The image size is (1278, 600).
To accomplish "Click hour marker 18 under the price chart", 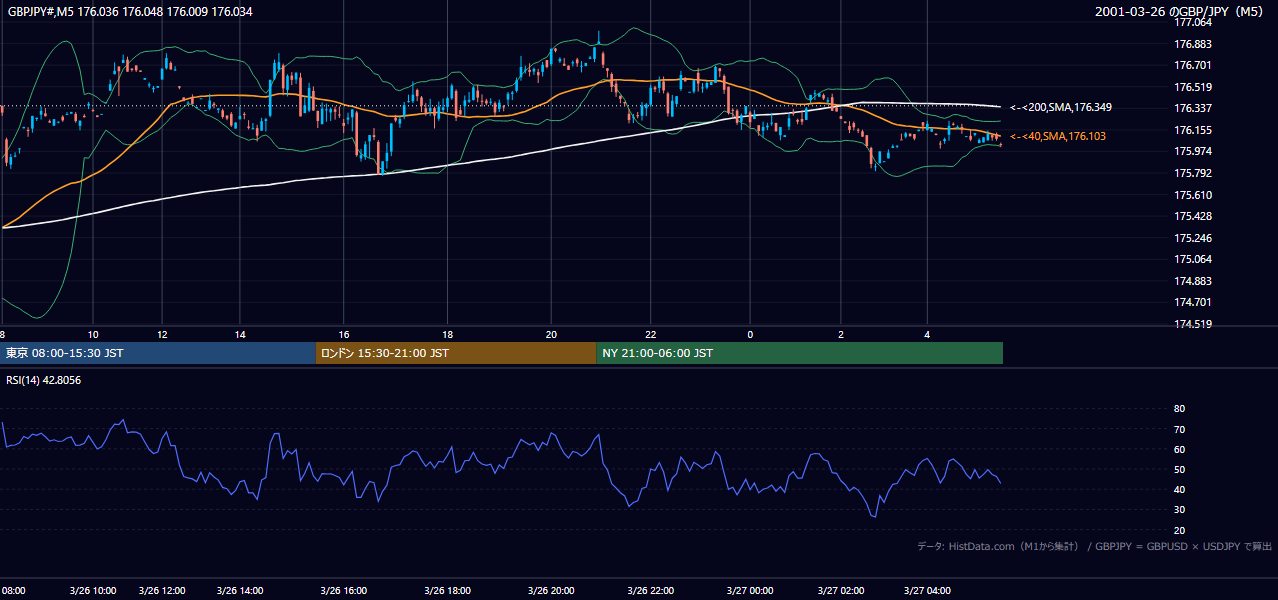I will pos(447,335).
